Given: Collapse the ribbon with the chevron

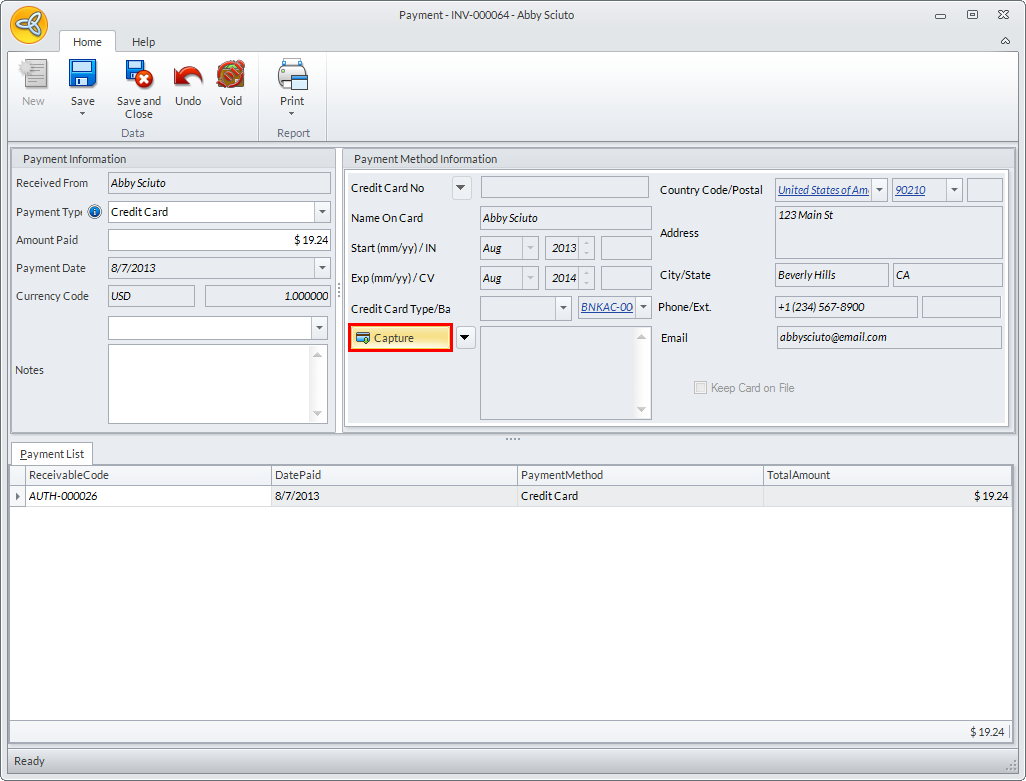Looking at the screenshot, I should coord(1005,42).
